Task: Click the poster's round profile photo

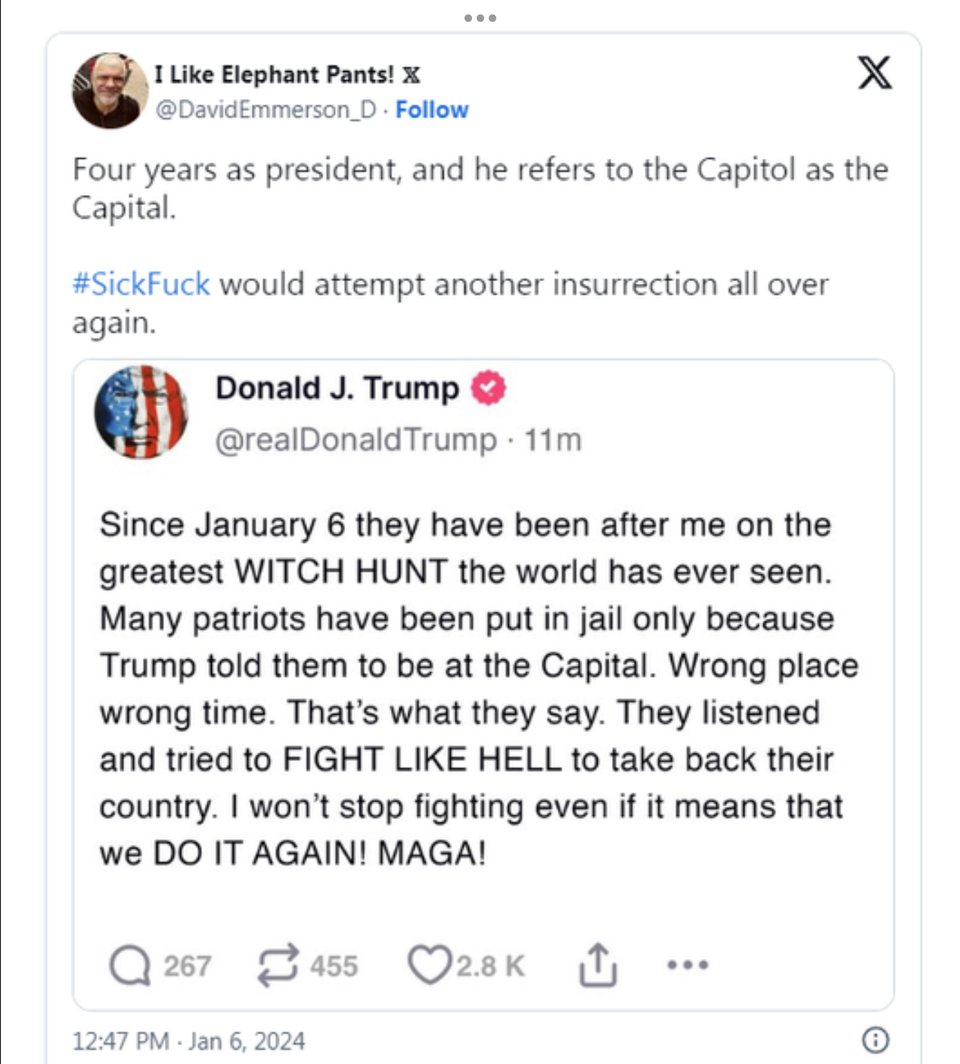Action: pyautogui.click(x=109, y=91)
